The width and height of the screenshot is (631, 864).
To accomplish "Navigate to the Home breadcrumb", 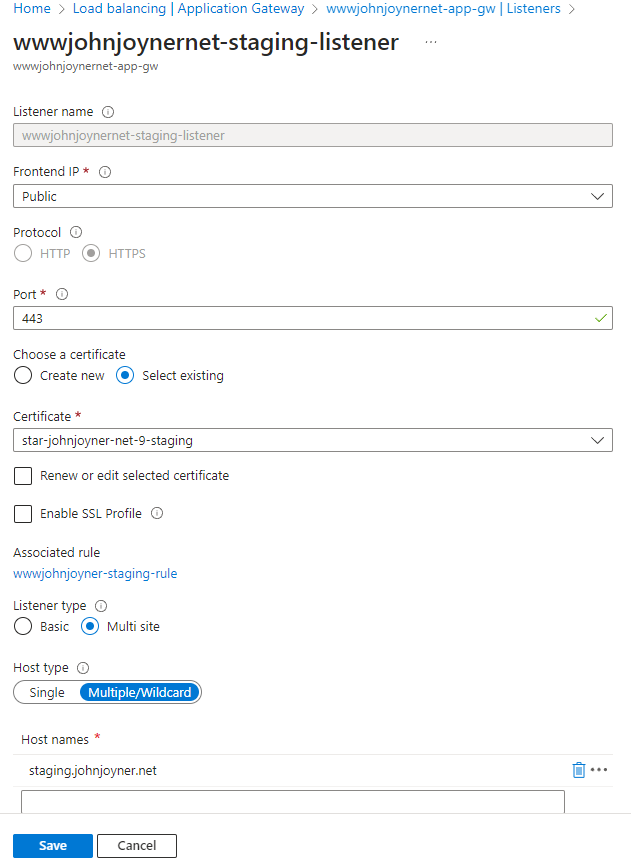I will point(32,9).
